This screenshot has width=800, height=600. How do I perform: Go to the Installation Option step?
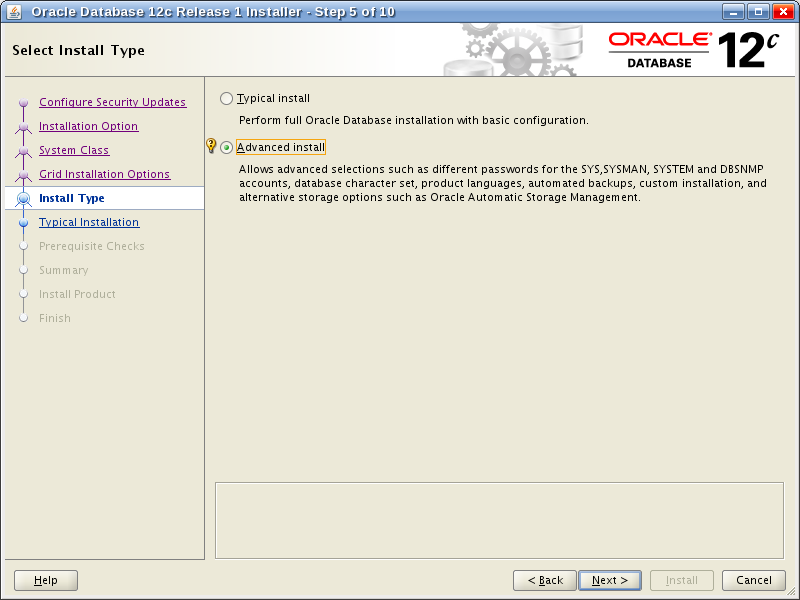[x=88, y=126]
